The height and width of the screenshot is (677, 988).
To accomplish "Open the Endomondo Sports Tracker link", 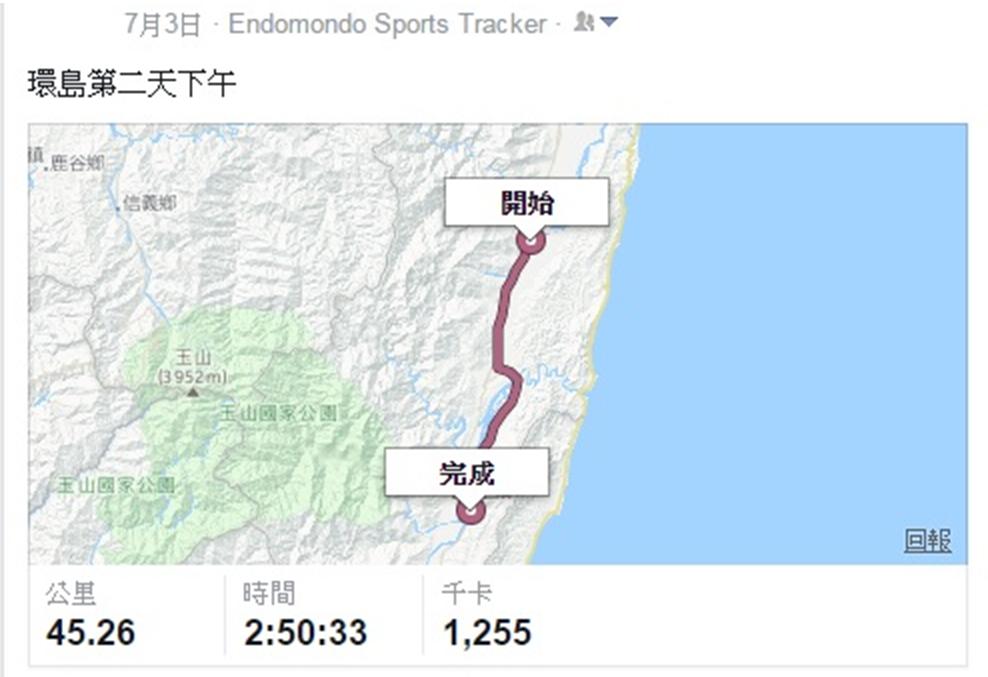I will 388,25.
